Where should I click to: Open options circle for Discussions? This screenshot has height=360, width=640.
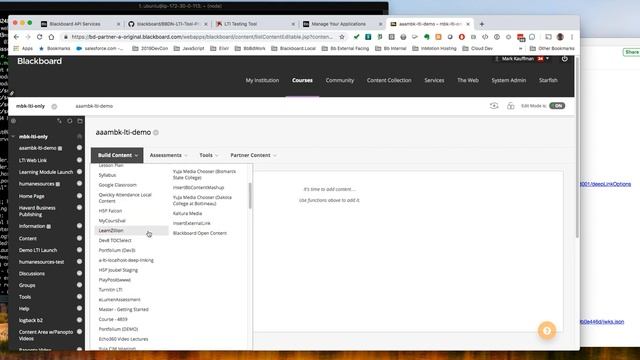pyautogui.click(x=80, y=273)
